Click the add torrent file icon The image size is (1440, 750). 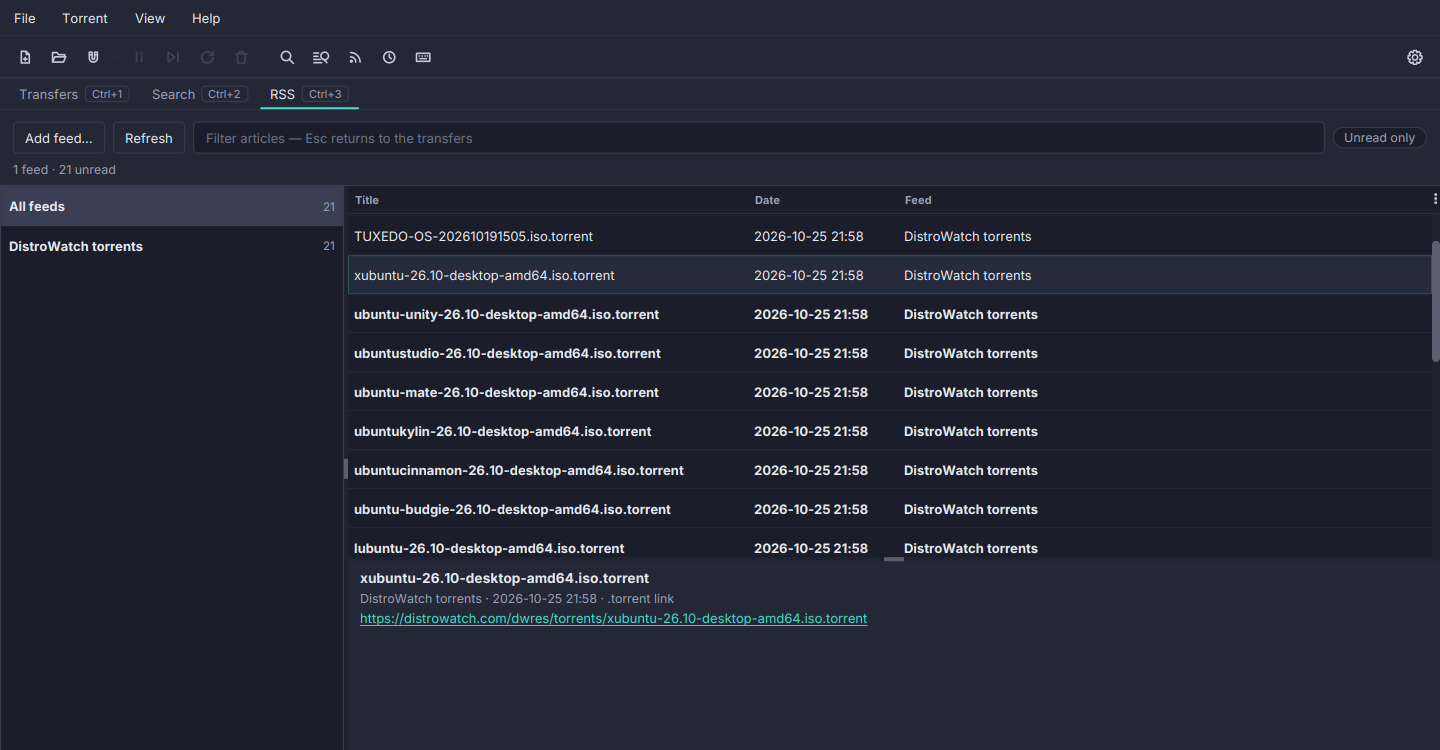25,57
